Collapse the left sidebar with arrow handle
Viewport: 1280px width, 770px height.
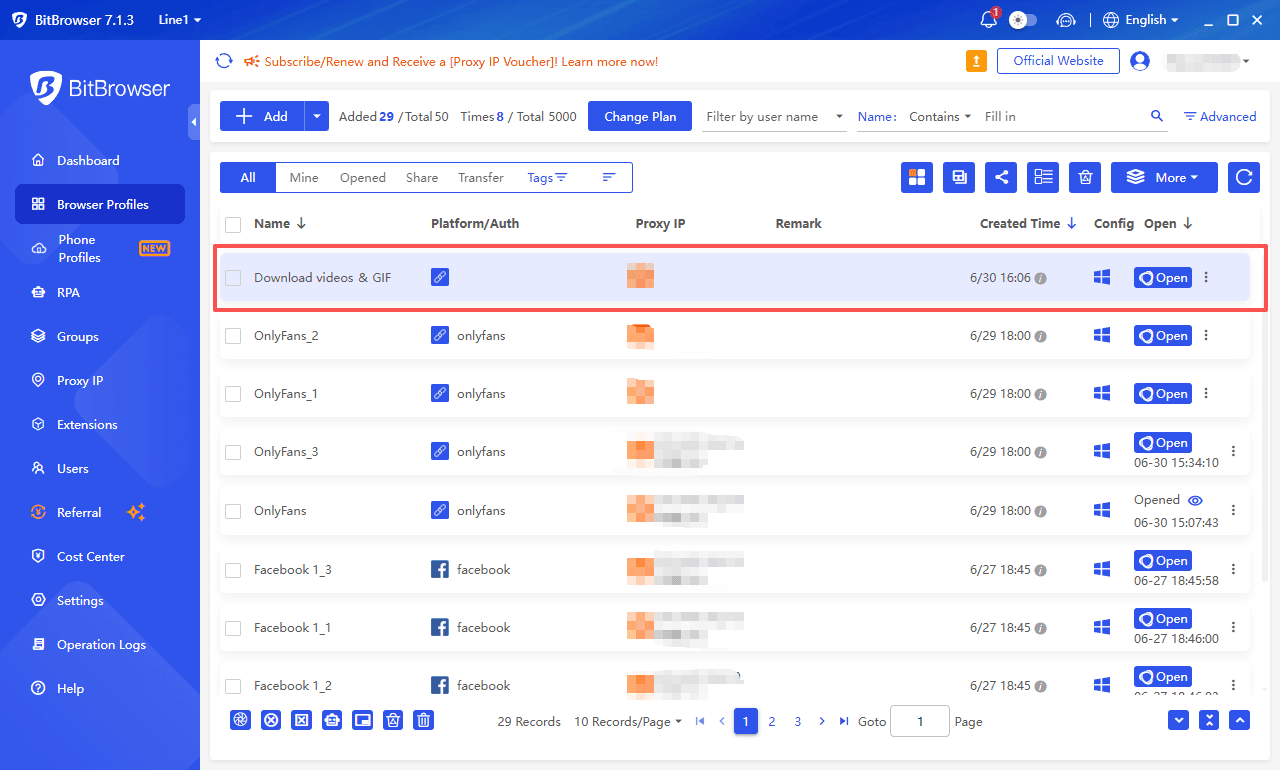tap(194, 121)
